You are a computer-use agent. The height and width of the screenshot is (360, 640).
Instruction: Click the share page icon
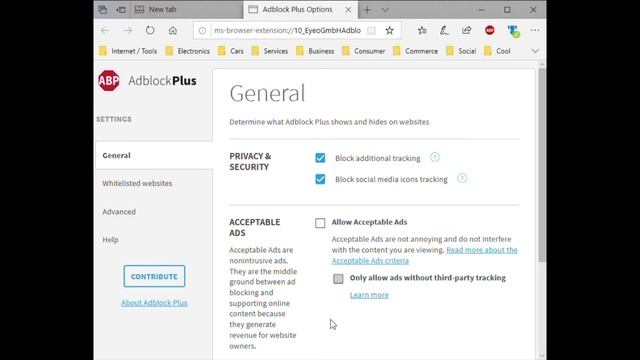(x=467, y=30)
